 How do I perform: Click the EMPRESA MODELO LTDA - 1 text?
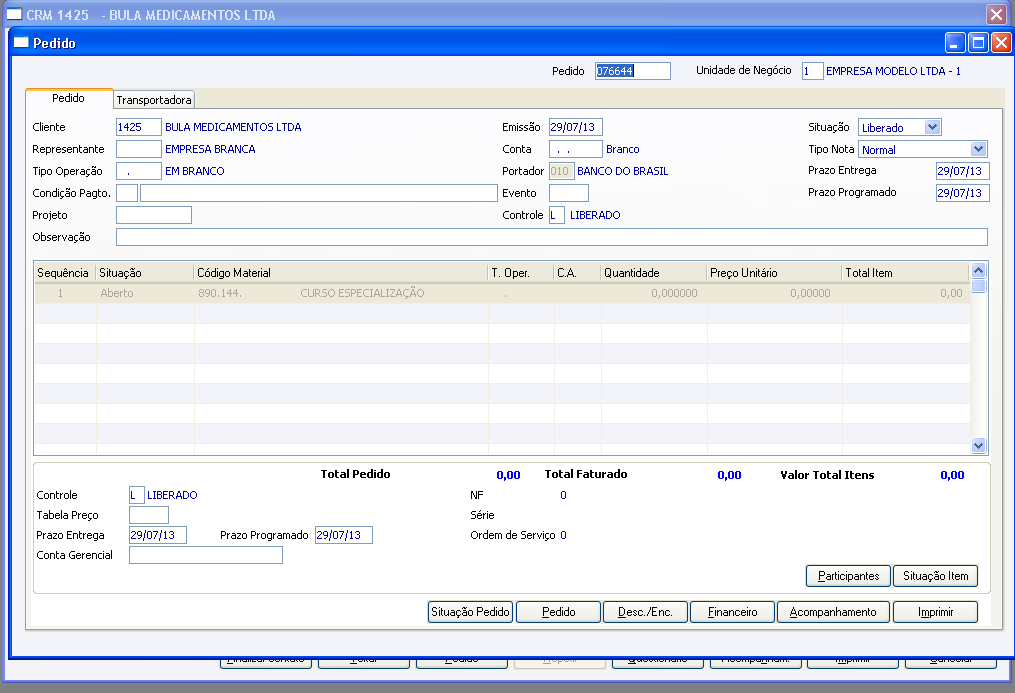click(x=893, y=71)
